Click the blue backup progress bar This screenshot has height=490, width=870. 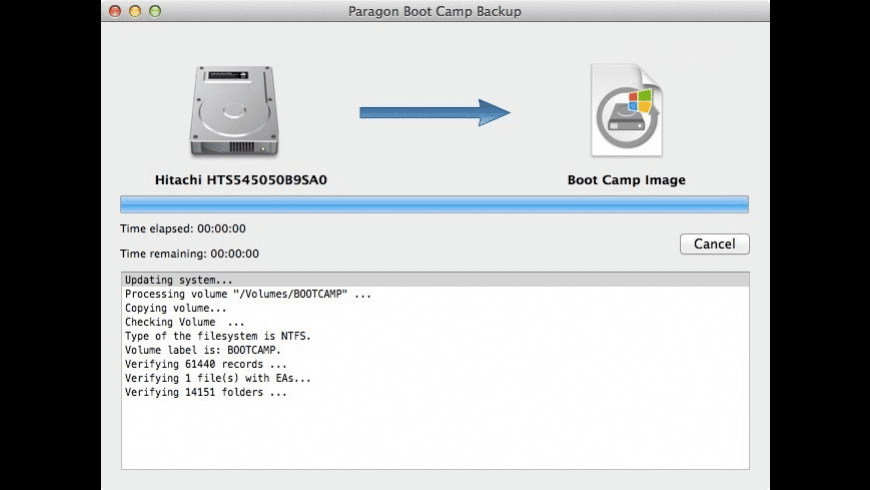coord(434,204)
